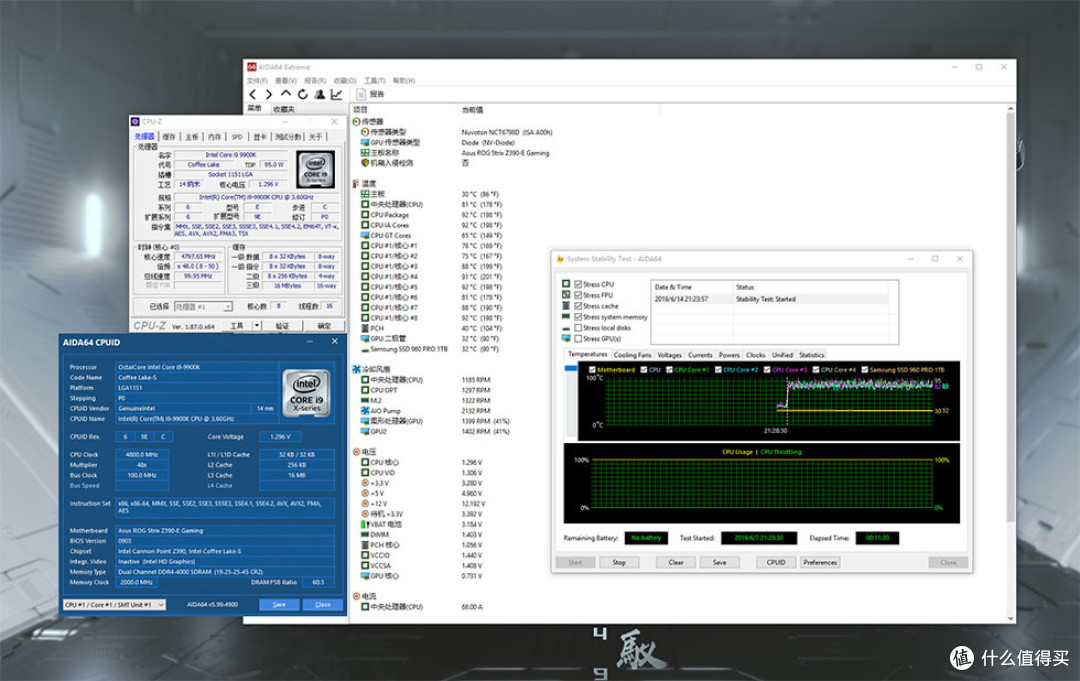Click the Intel Core i9 logo in CPU-Z
Image resolution: width=1080 pixels, height=681 pixels.
(x=315, y=169)
